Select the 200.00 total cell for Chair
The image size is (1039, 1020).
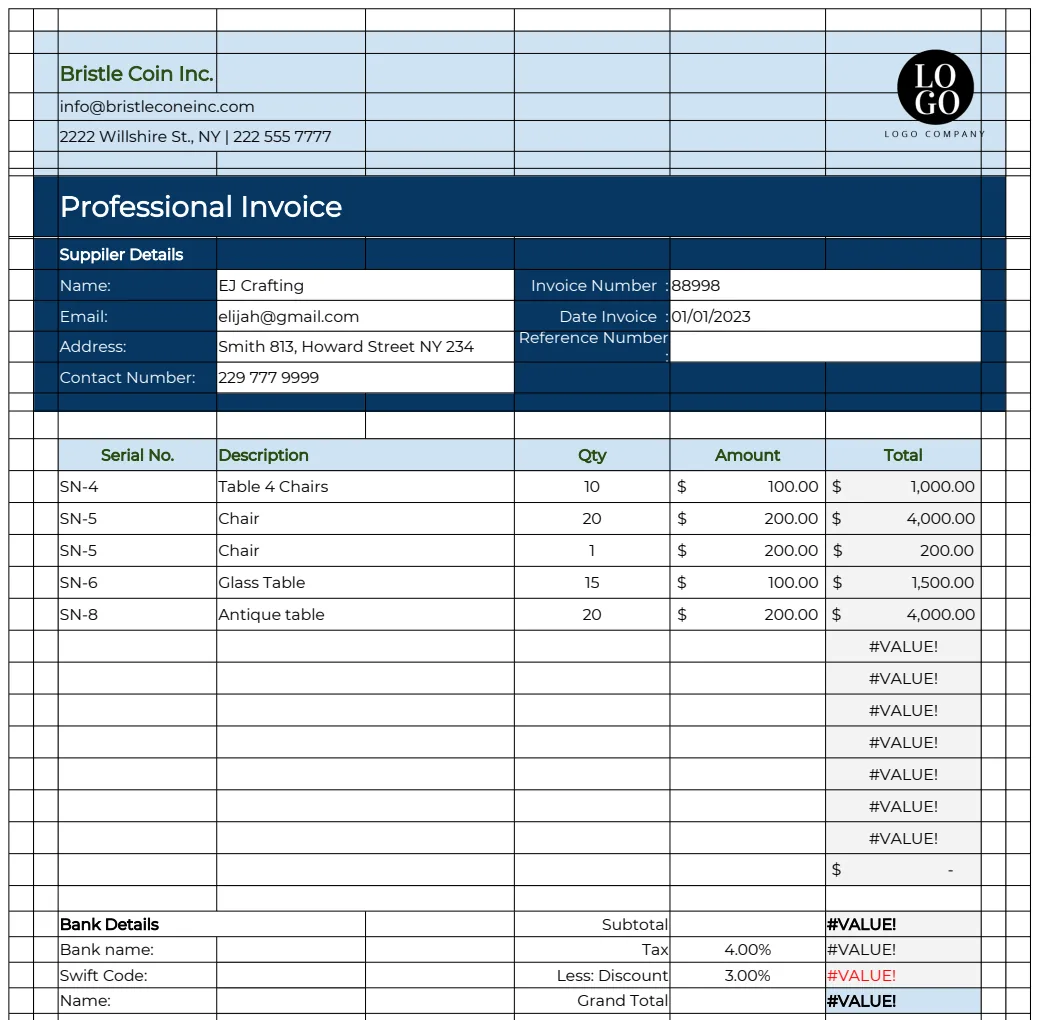[x=903, y=551]
